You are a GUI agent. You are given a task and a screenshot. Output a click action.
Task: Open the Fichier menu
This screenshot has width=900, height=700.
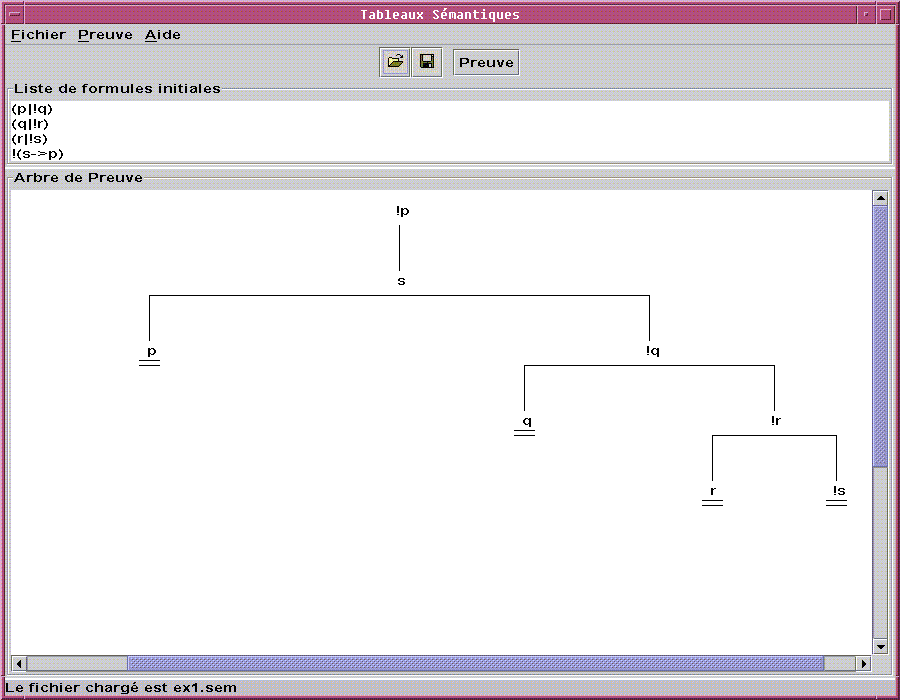coord(38,35)
